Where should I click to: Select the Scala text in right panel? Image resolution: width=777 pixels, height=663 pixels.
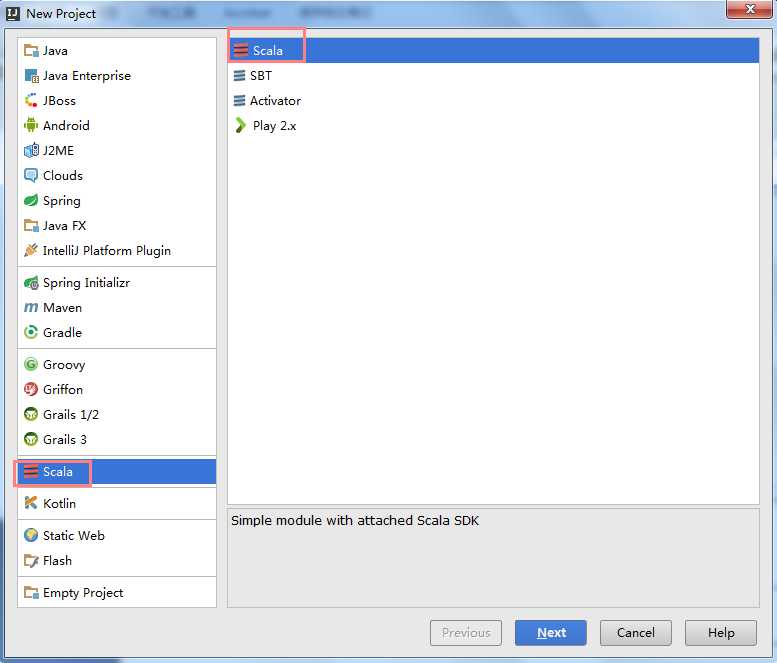pyautogui.click(x=268, y=51)
